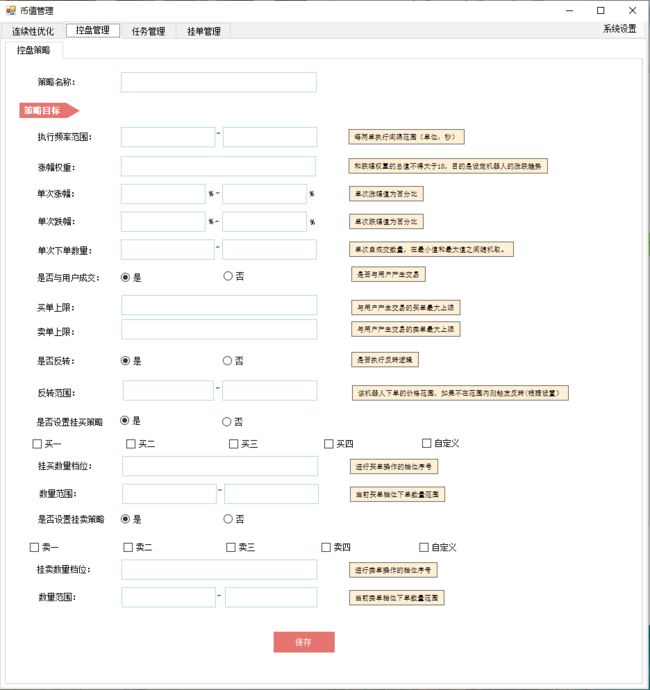The width and height of the screenshot is (650, 690).
Task: Focus sell-side 数量范围 minimum field
Action: click(x=169, y=597)
